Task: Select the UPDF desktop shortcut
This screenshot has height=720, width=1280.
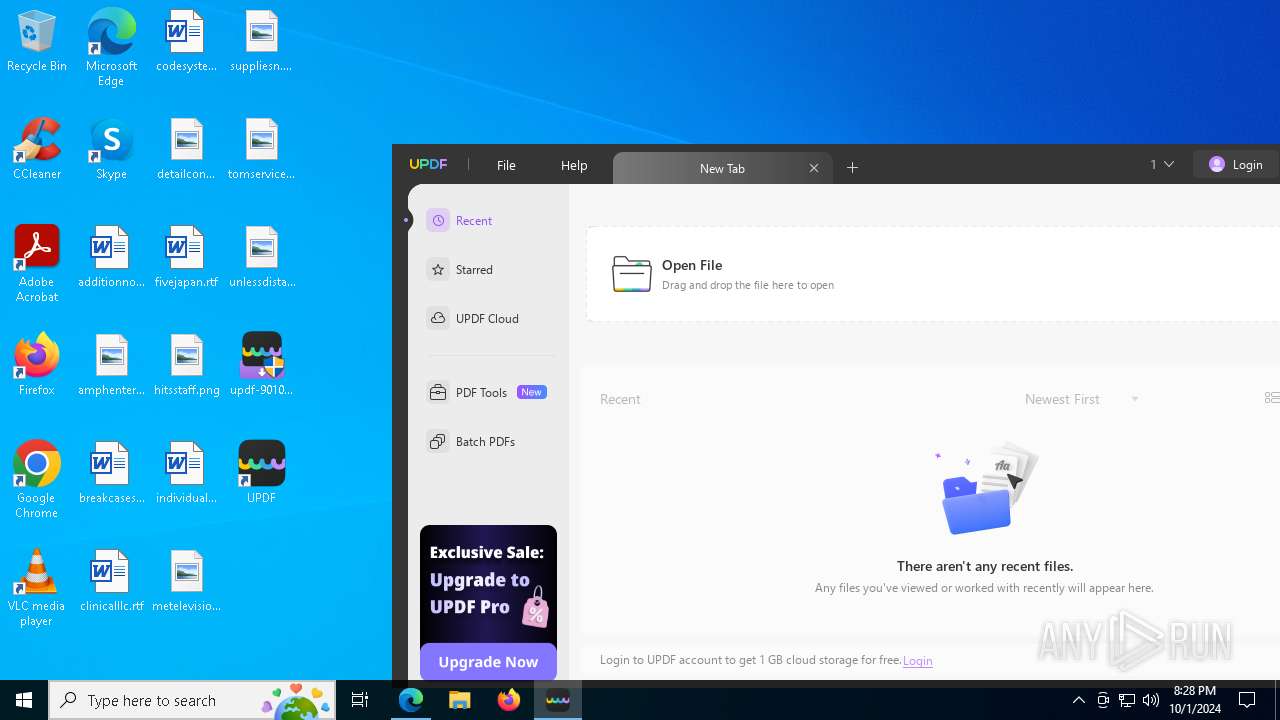Action: coord(261,473)
